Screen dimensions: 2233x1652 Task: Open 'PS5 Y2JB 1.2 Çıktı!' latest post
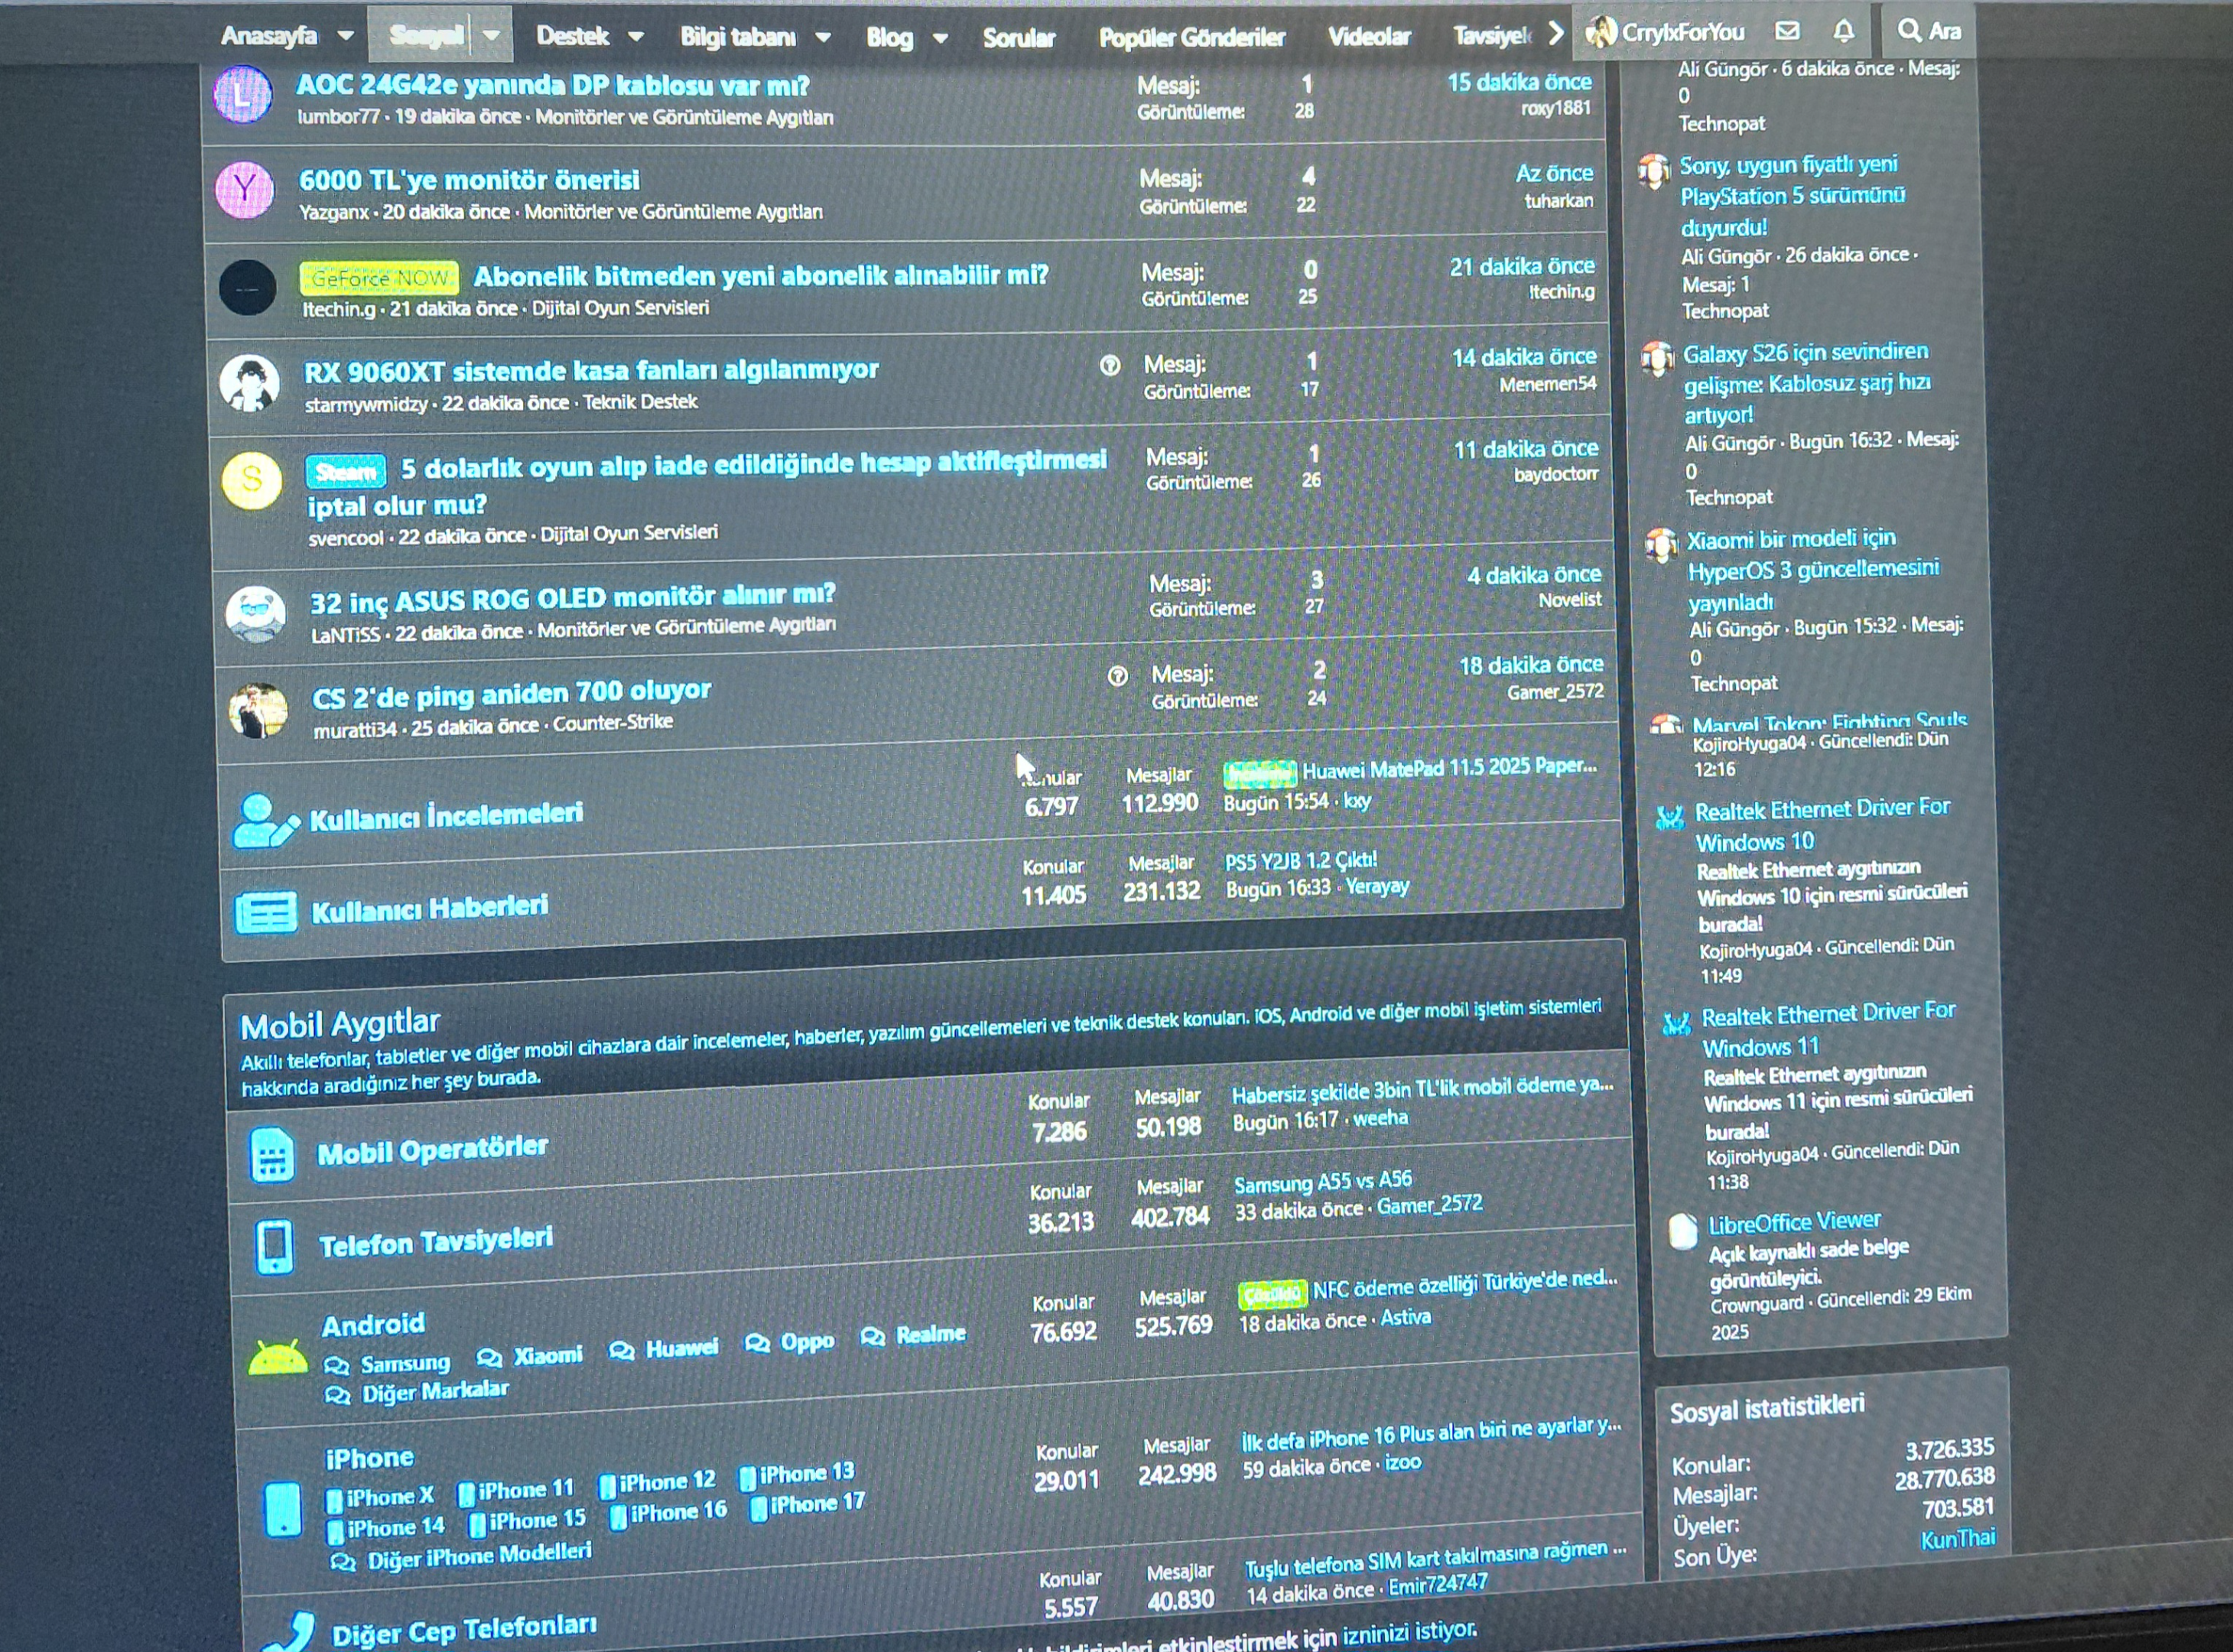[1301, 861]
